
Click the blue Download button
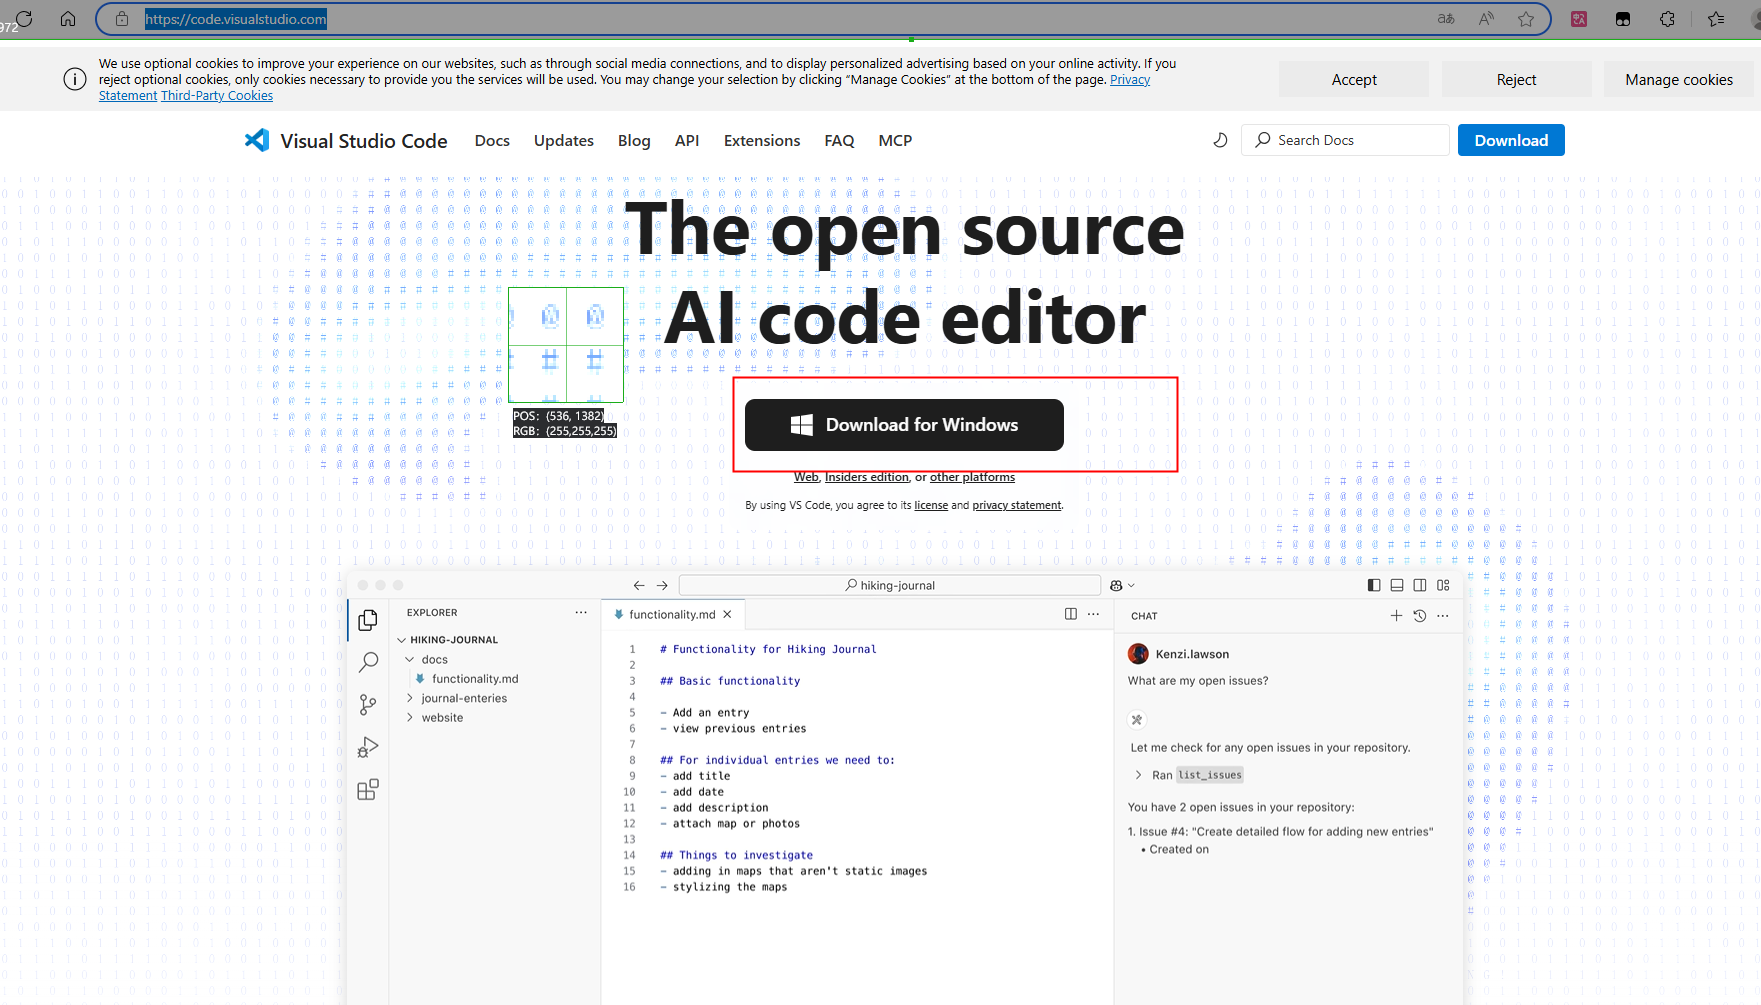[1511, 140]
